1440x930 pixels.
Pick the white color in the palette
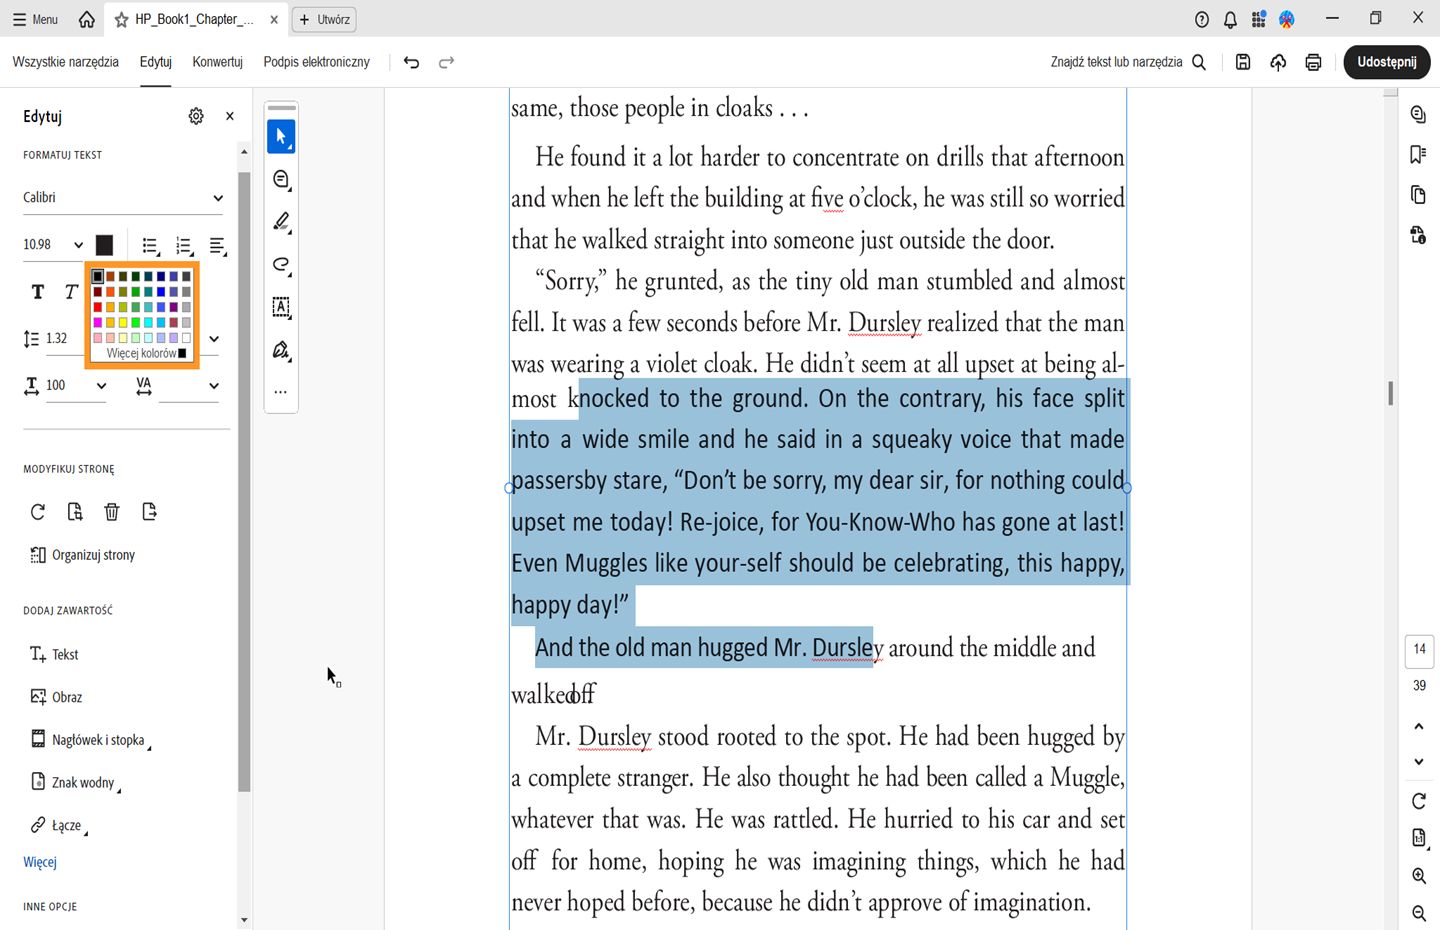[186, 338]
